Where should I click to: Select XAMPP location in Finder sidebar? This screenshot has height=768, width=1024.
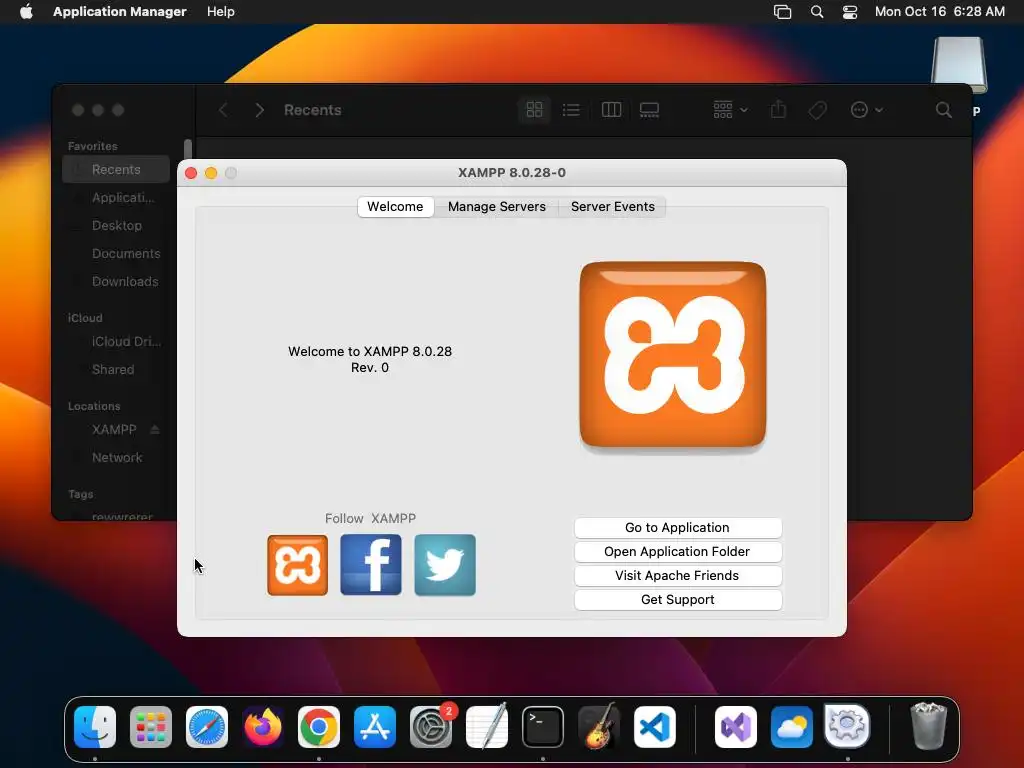click(114, 430)
